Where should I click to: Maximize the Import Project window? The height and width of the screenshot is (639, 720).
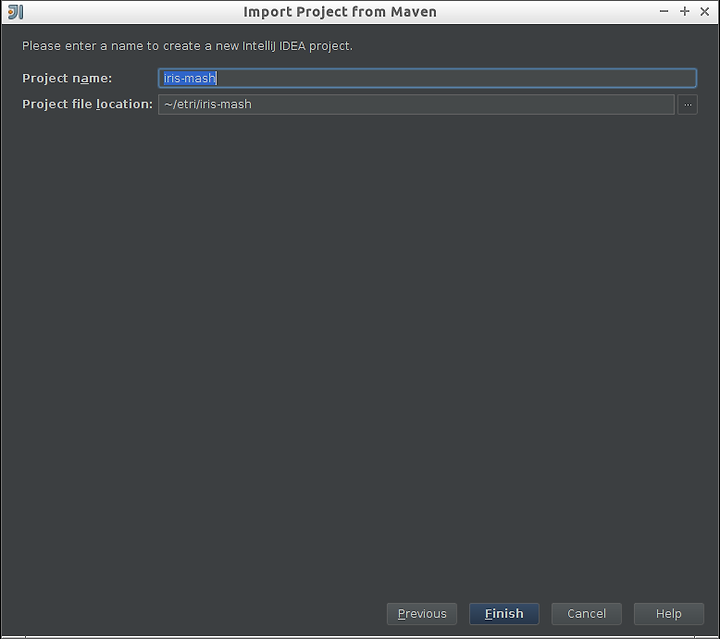point(685,11)
